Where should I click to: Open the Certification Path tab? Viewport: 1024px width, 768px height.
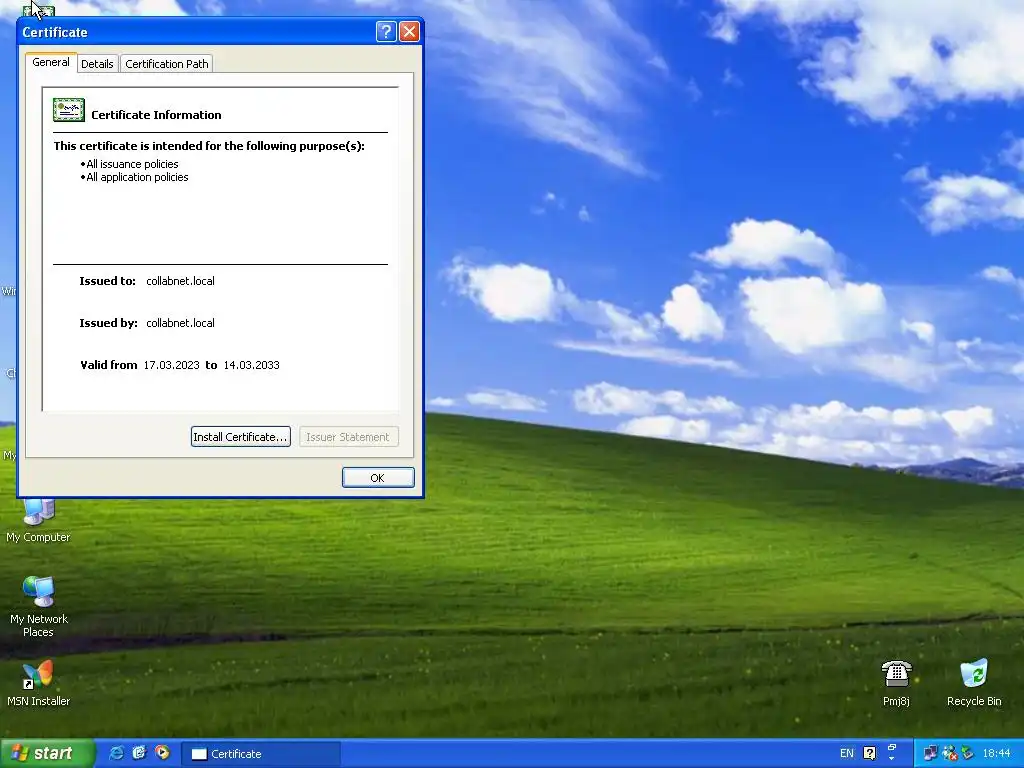[x=167, y=63]
